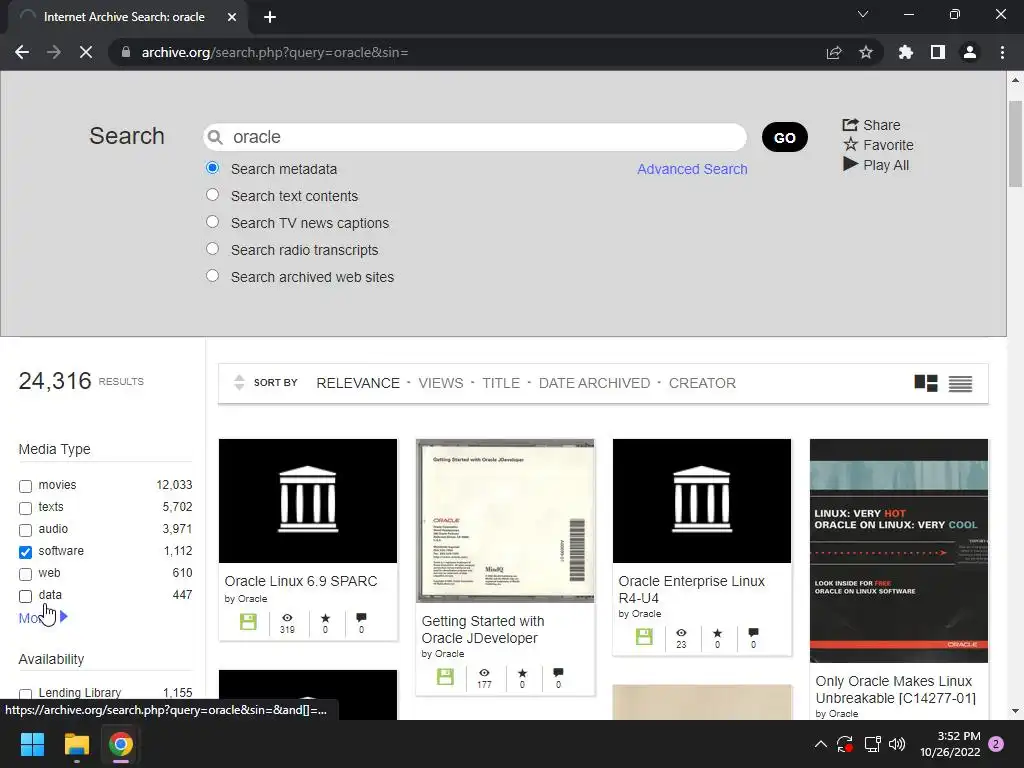The width and height of the screenshot is (1024, 768).
Task: Click the browser back arrow
Action: click(x=22, y=52)
